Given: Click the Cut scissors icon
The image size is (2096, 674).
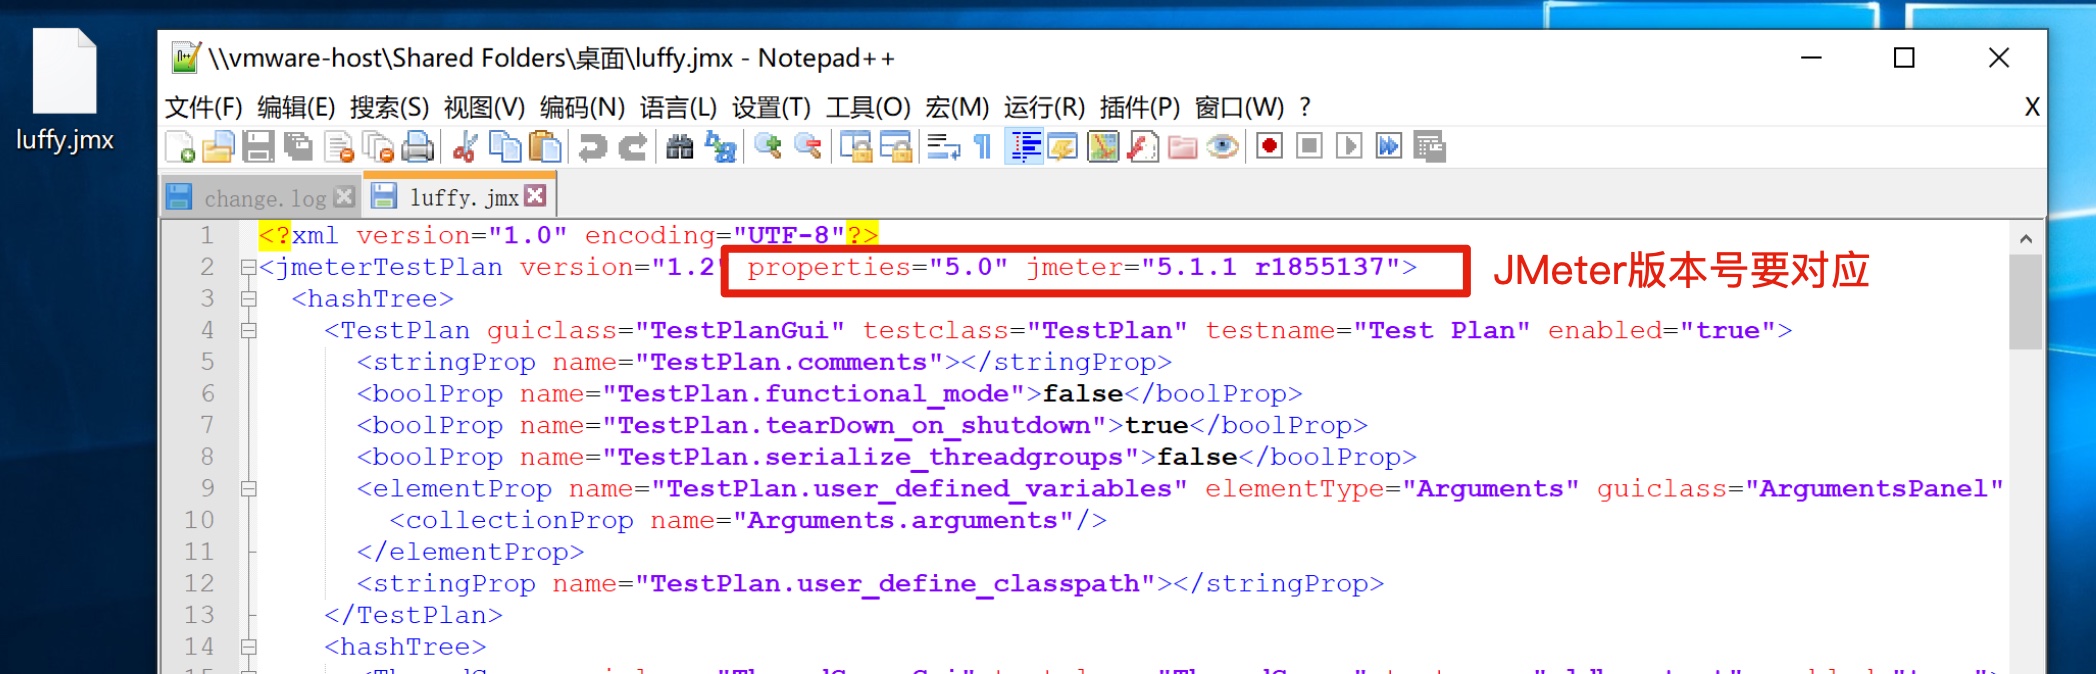Looking at the screenshot, I should click(464, 147).
